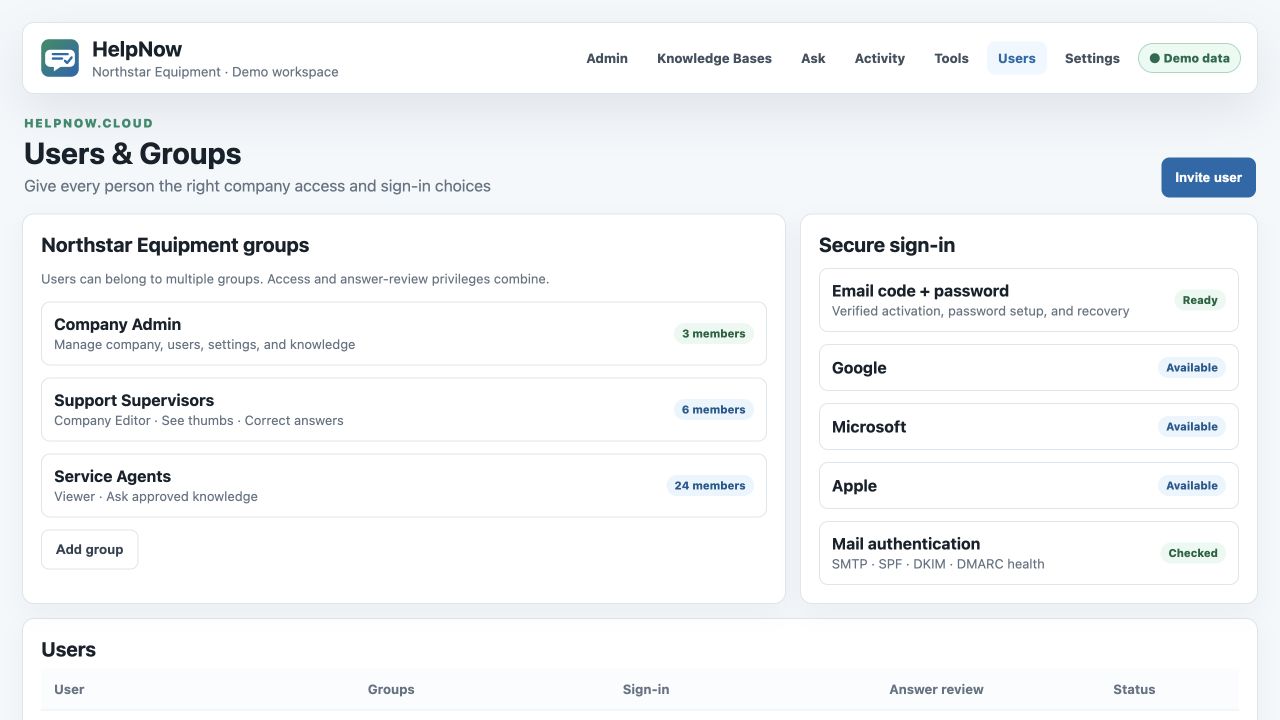1280x720 pixels.
Task: Go to Knowledge Bases
Action: pos(714,58)
